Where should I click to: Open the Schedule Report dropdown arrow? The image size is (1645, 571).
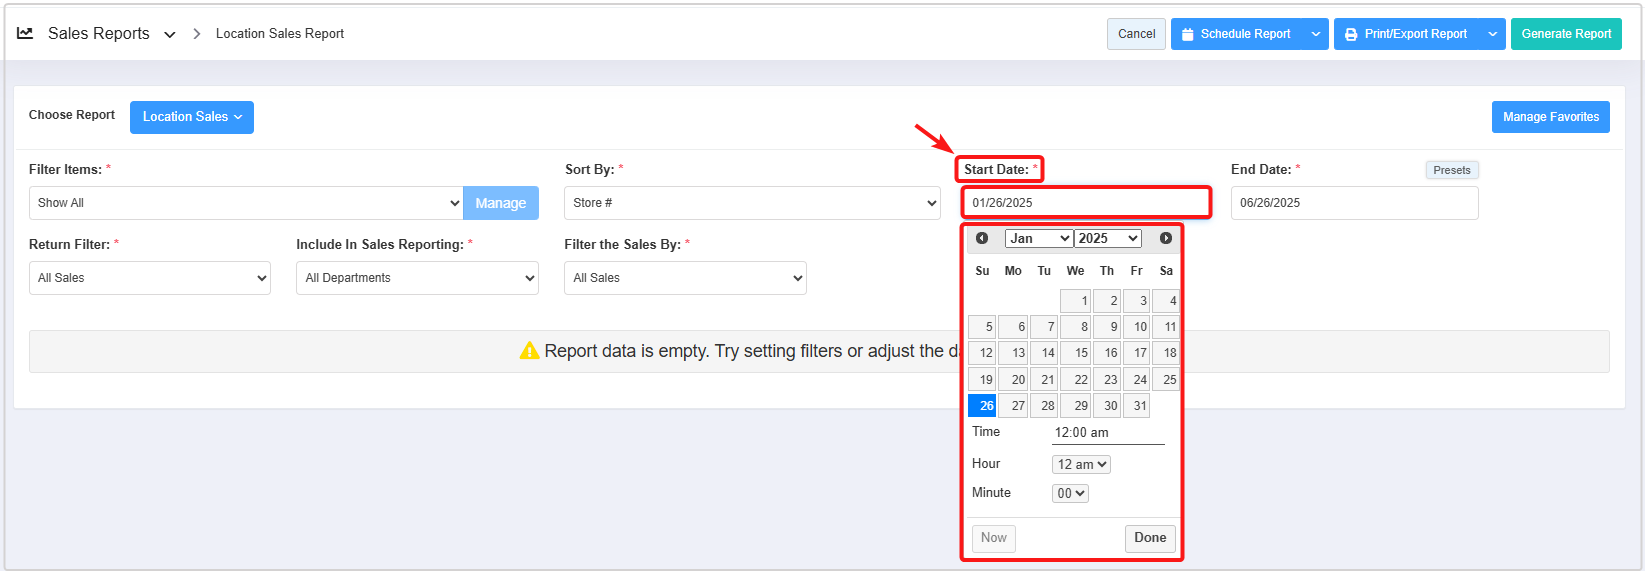(x=1316, y=34)
